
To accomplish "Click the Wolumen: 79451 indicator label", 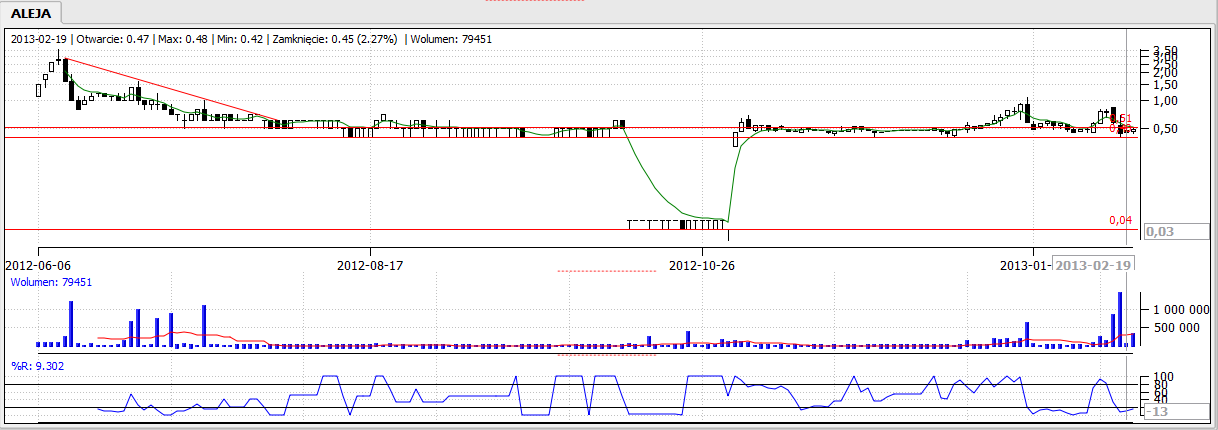I will pyautogui.click(x=51, y=282).
